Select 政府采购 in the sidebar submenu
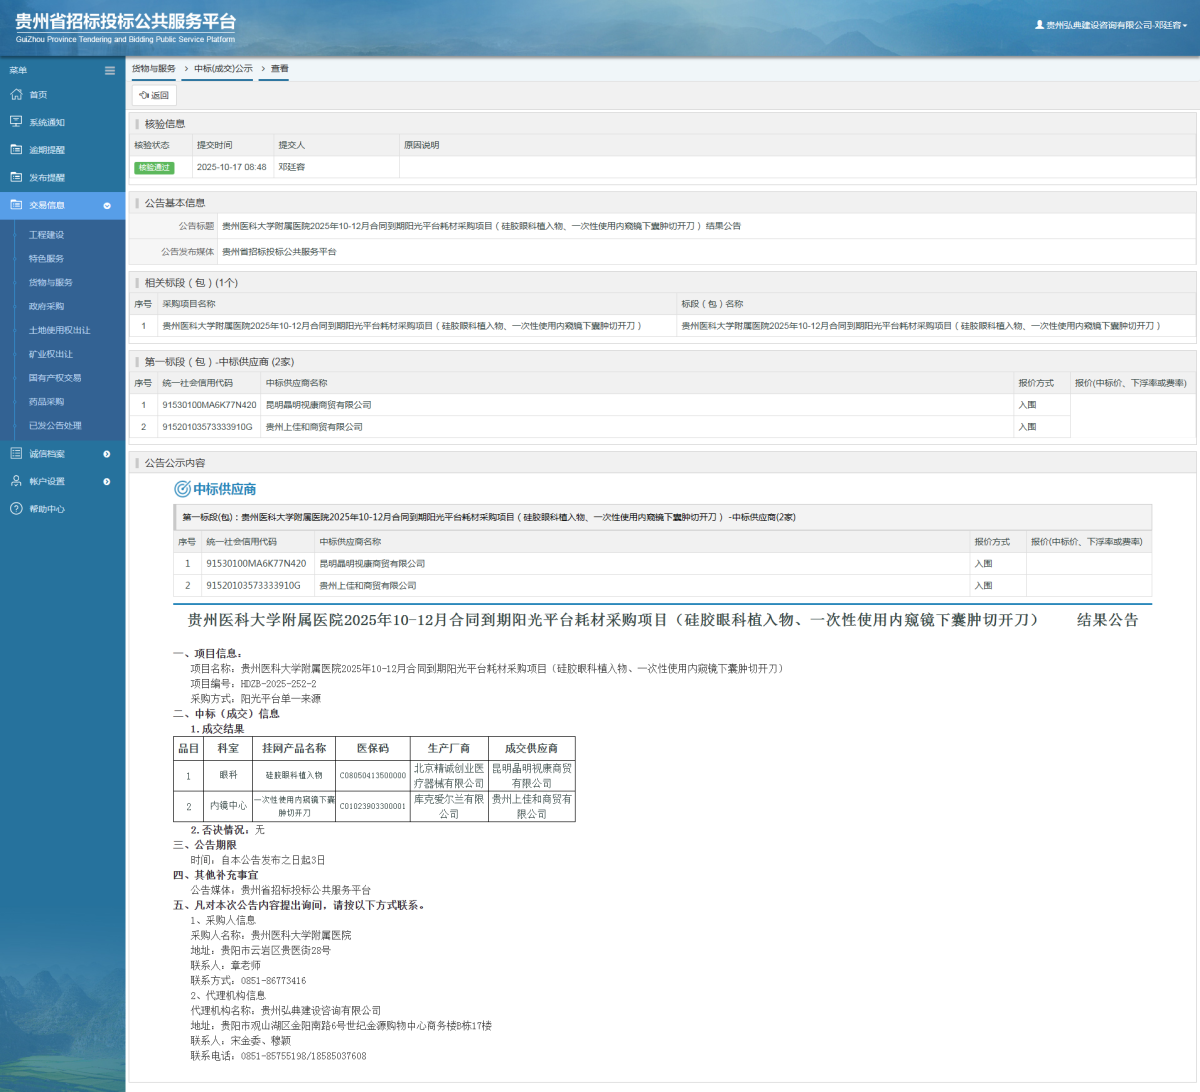 pyautogui.click(x=46, y=307)
